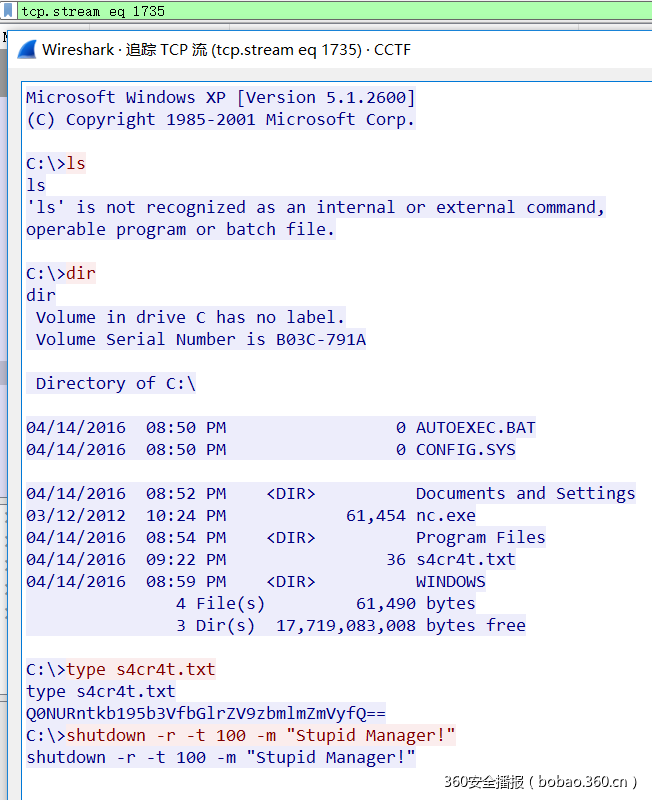
Task: Select the 'type s4cr4t.txt' command
Action: click(141, 669)
